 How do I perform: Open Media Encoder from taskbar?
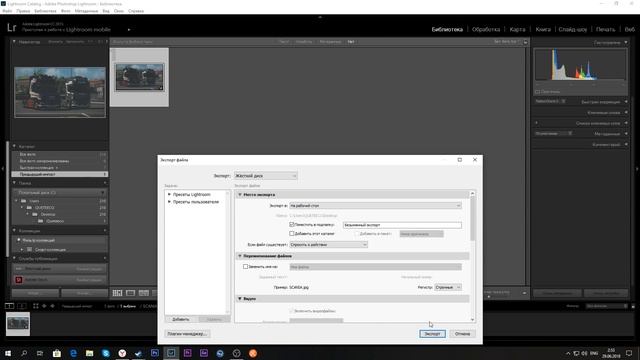coord(204,353)
